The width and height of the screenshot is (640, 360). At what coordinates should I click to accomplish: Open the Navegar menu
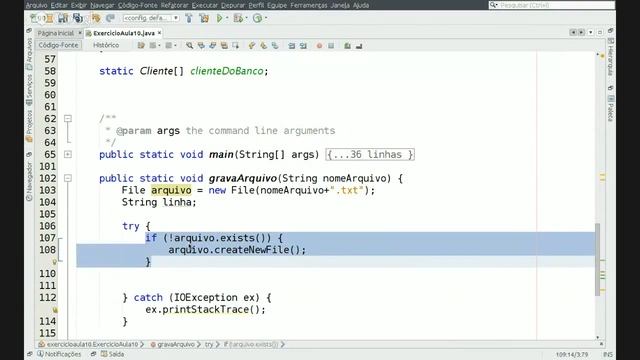coord(102,5)
